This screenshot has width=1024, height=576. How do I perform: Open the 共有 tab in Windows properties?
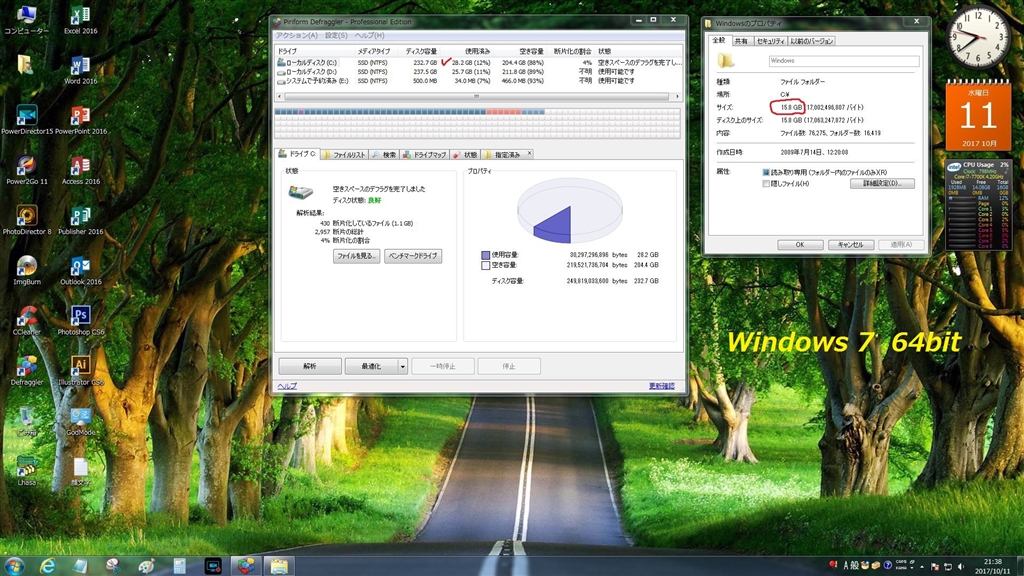pyautogui.click(x=741, y=41)
